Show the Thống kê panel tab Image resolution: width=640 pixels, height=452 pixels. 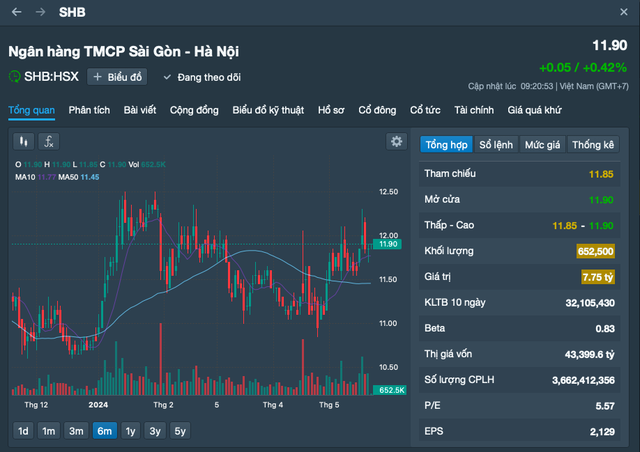pyautogui.click(x=592, y=145)
